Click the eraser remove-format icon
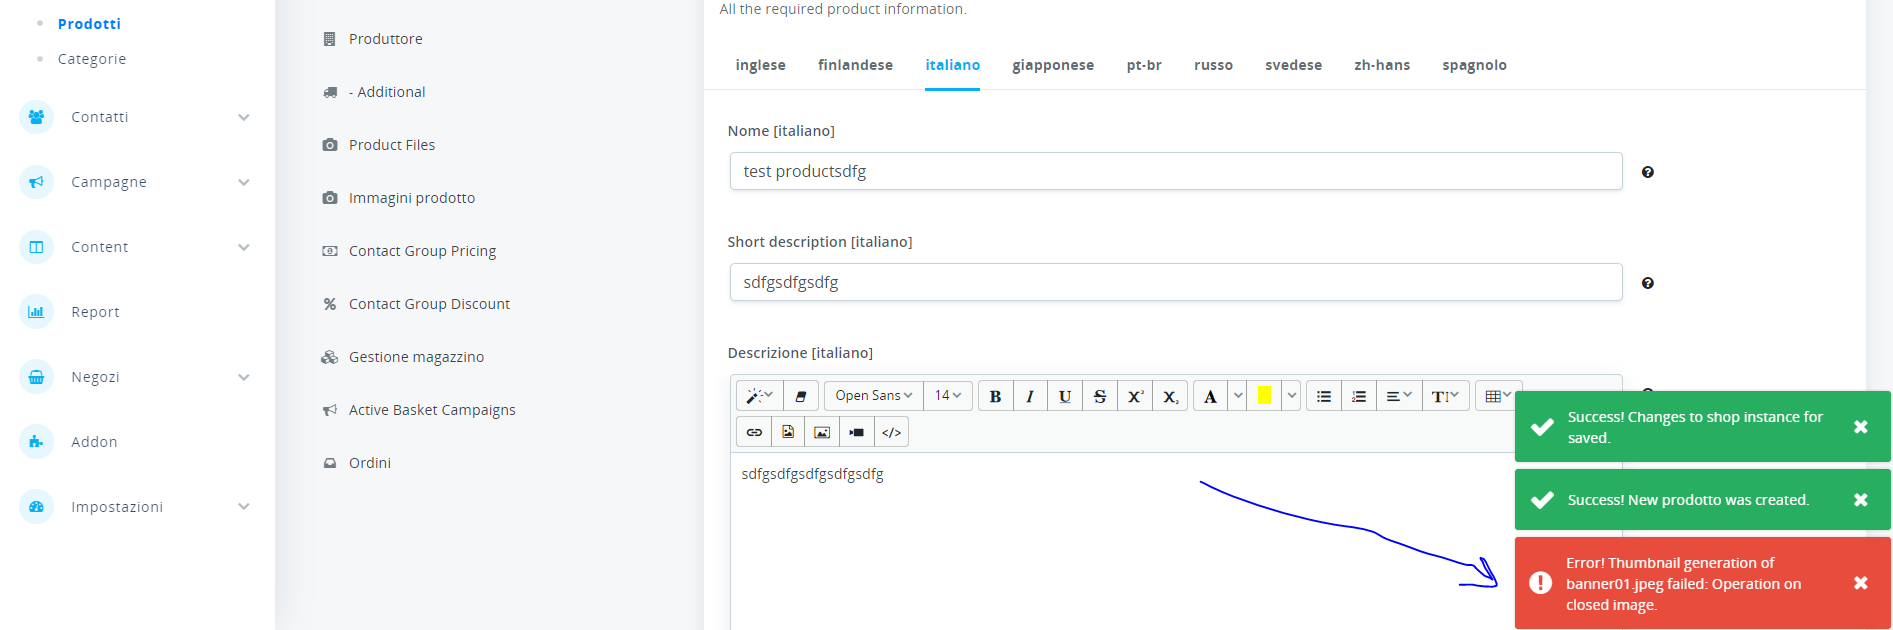The height and width of the screenshot is (630, 1893). [801, 396]
